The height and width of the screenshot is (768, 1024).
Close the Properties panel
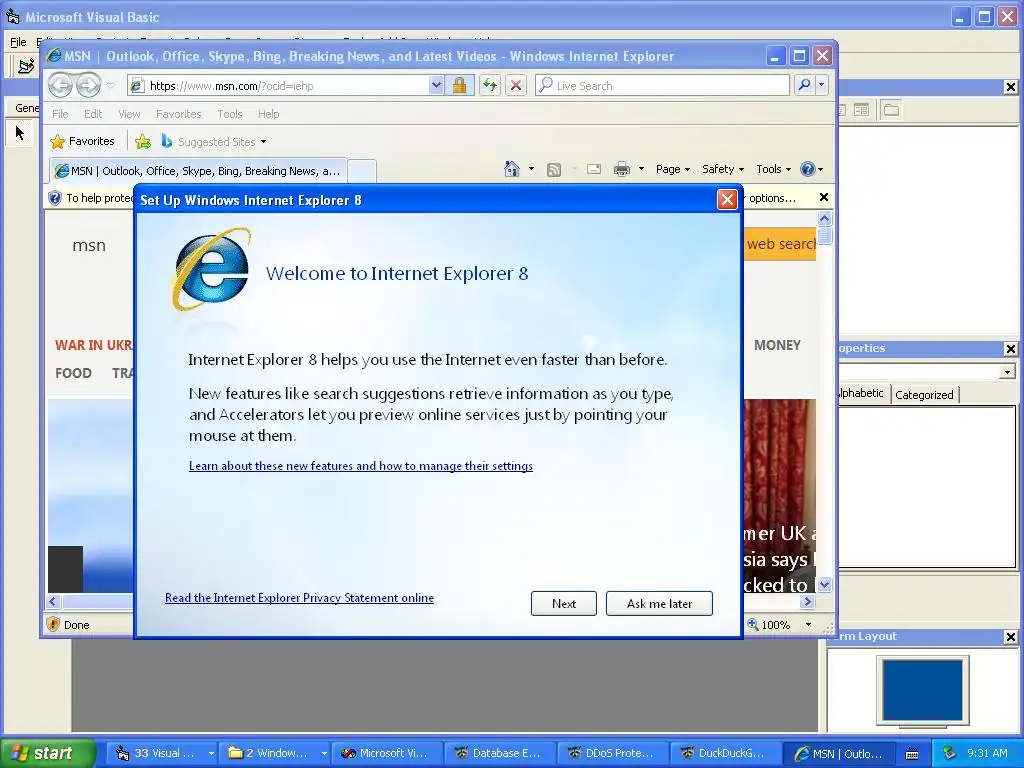(1010, 349)
